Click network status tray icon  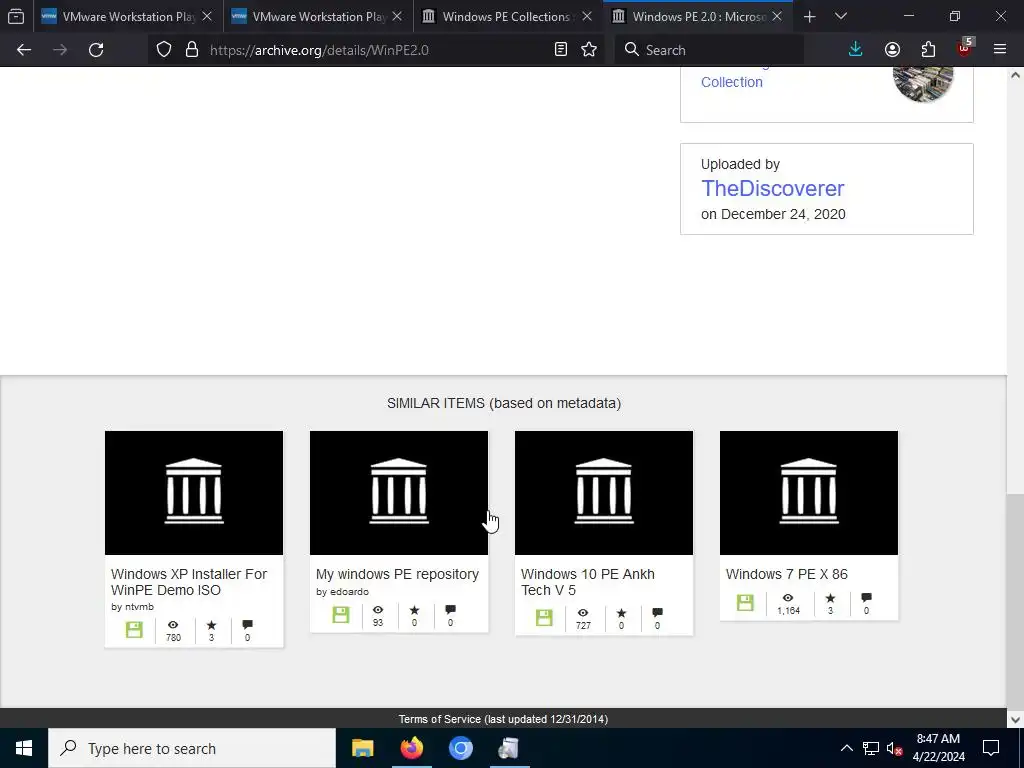click(871, 748)
